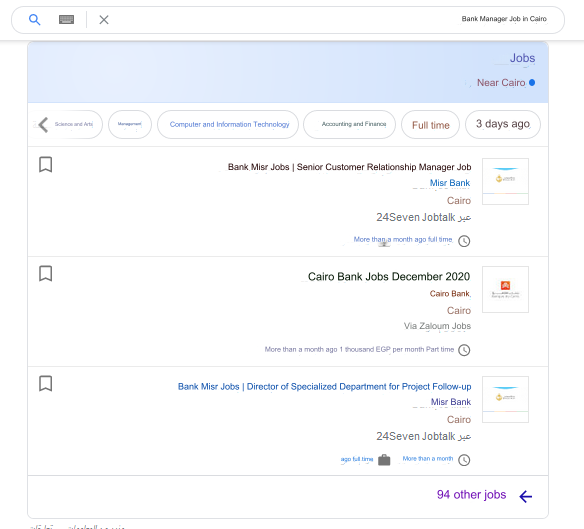This screenshot has width=584, height=529.
Task: Bookmark the Cairo Bank Jobs December 2020 listing
Action: (x=45, y=273)
